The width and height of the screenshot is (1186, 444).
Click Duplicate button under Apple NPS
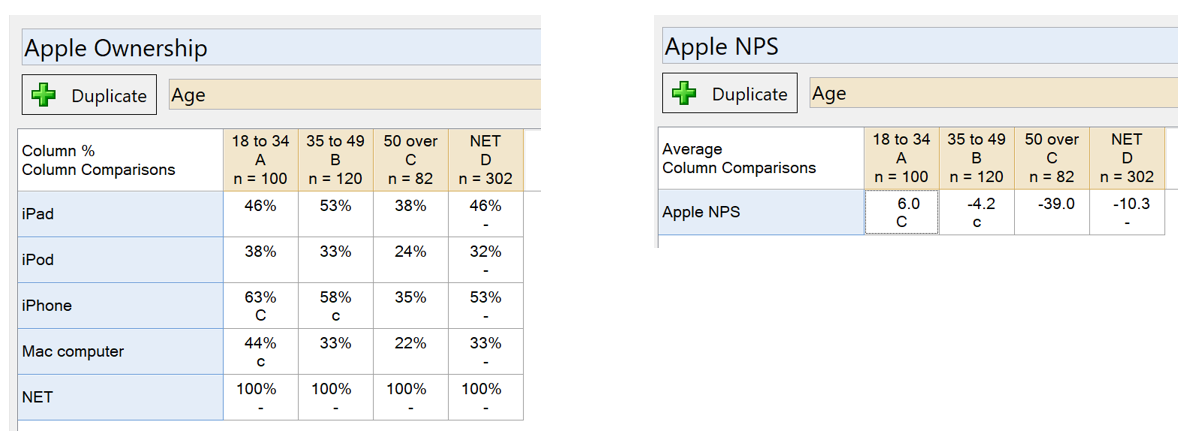(730, 94)
